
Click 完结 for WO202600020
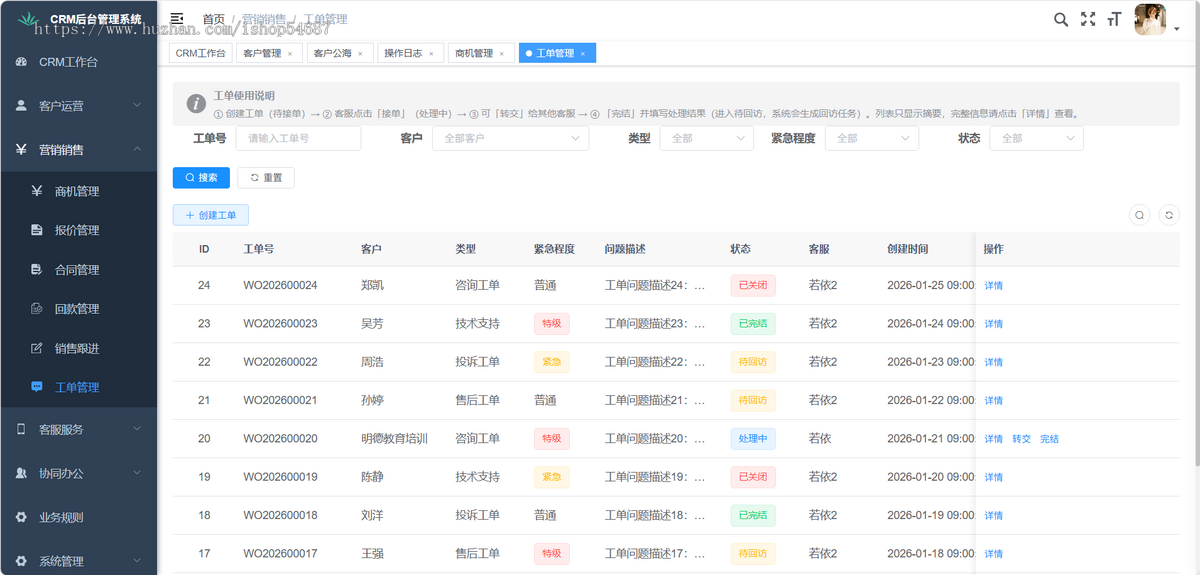coord(1049,439)
